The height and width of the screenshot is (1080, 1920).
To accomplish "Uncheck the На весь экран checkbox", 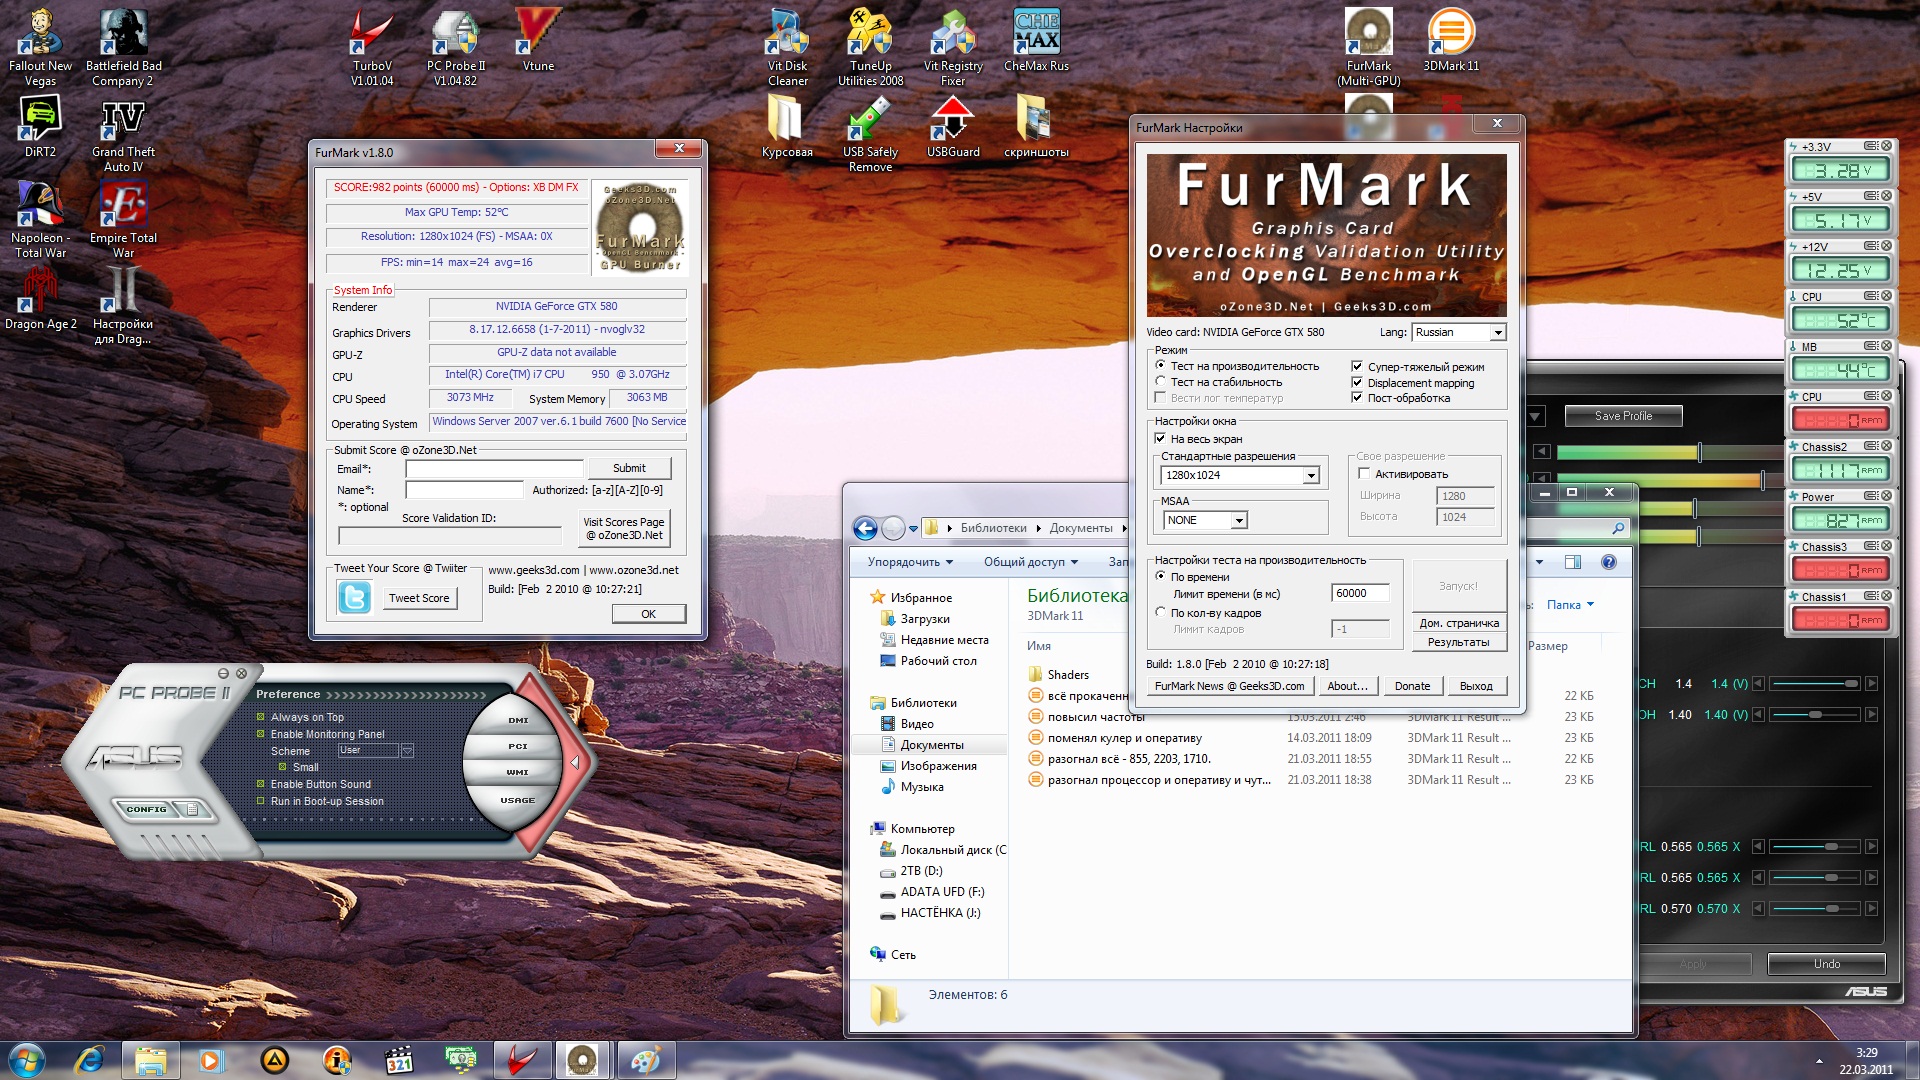I will 1160,439.
